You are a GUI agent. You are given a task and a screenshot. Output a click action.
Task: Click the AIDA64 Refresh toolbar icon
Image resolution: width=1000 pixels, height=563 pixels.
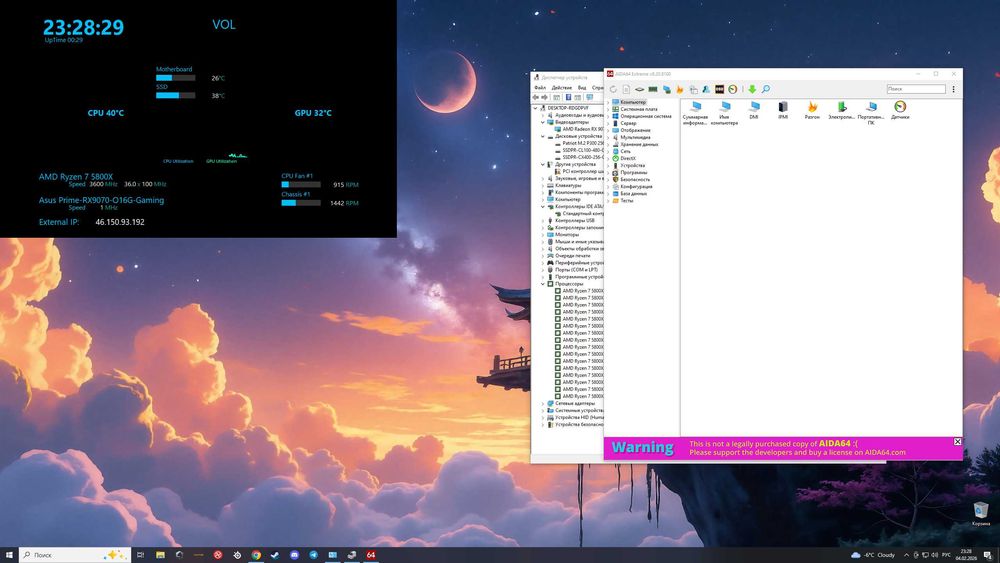(x=613, y=89)
